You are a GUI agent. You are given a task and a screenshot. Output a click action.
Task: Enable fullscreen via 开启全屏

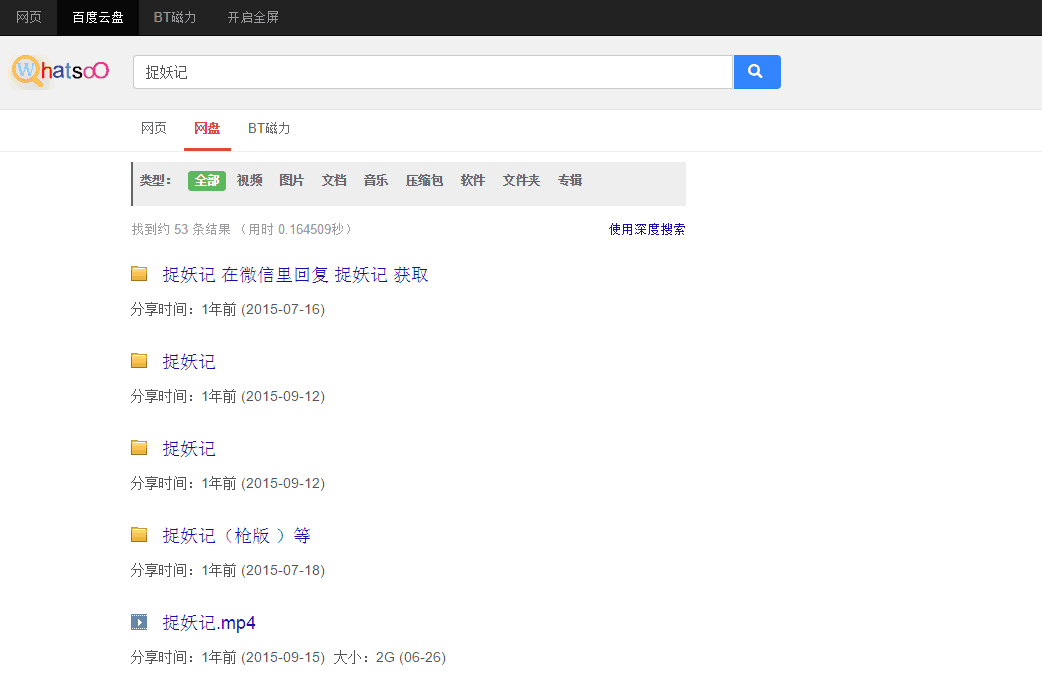click(255, 17)
